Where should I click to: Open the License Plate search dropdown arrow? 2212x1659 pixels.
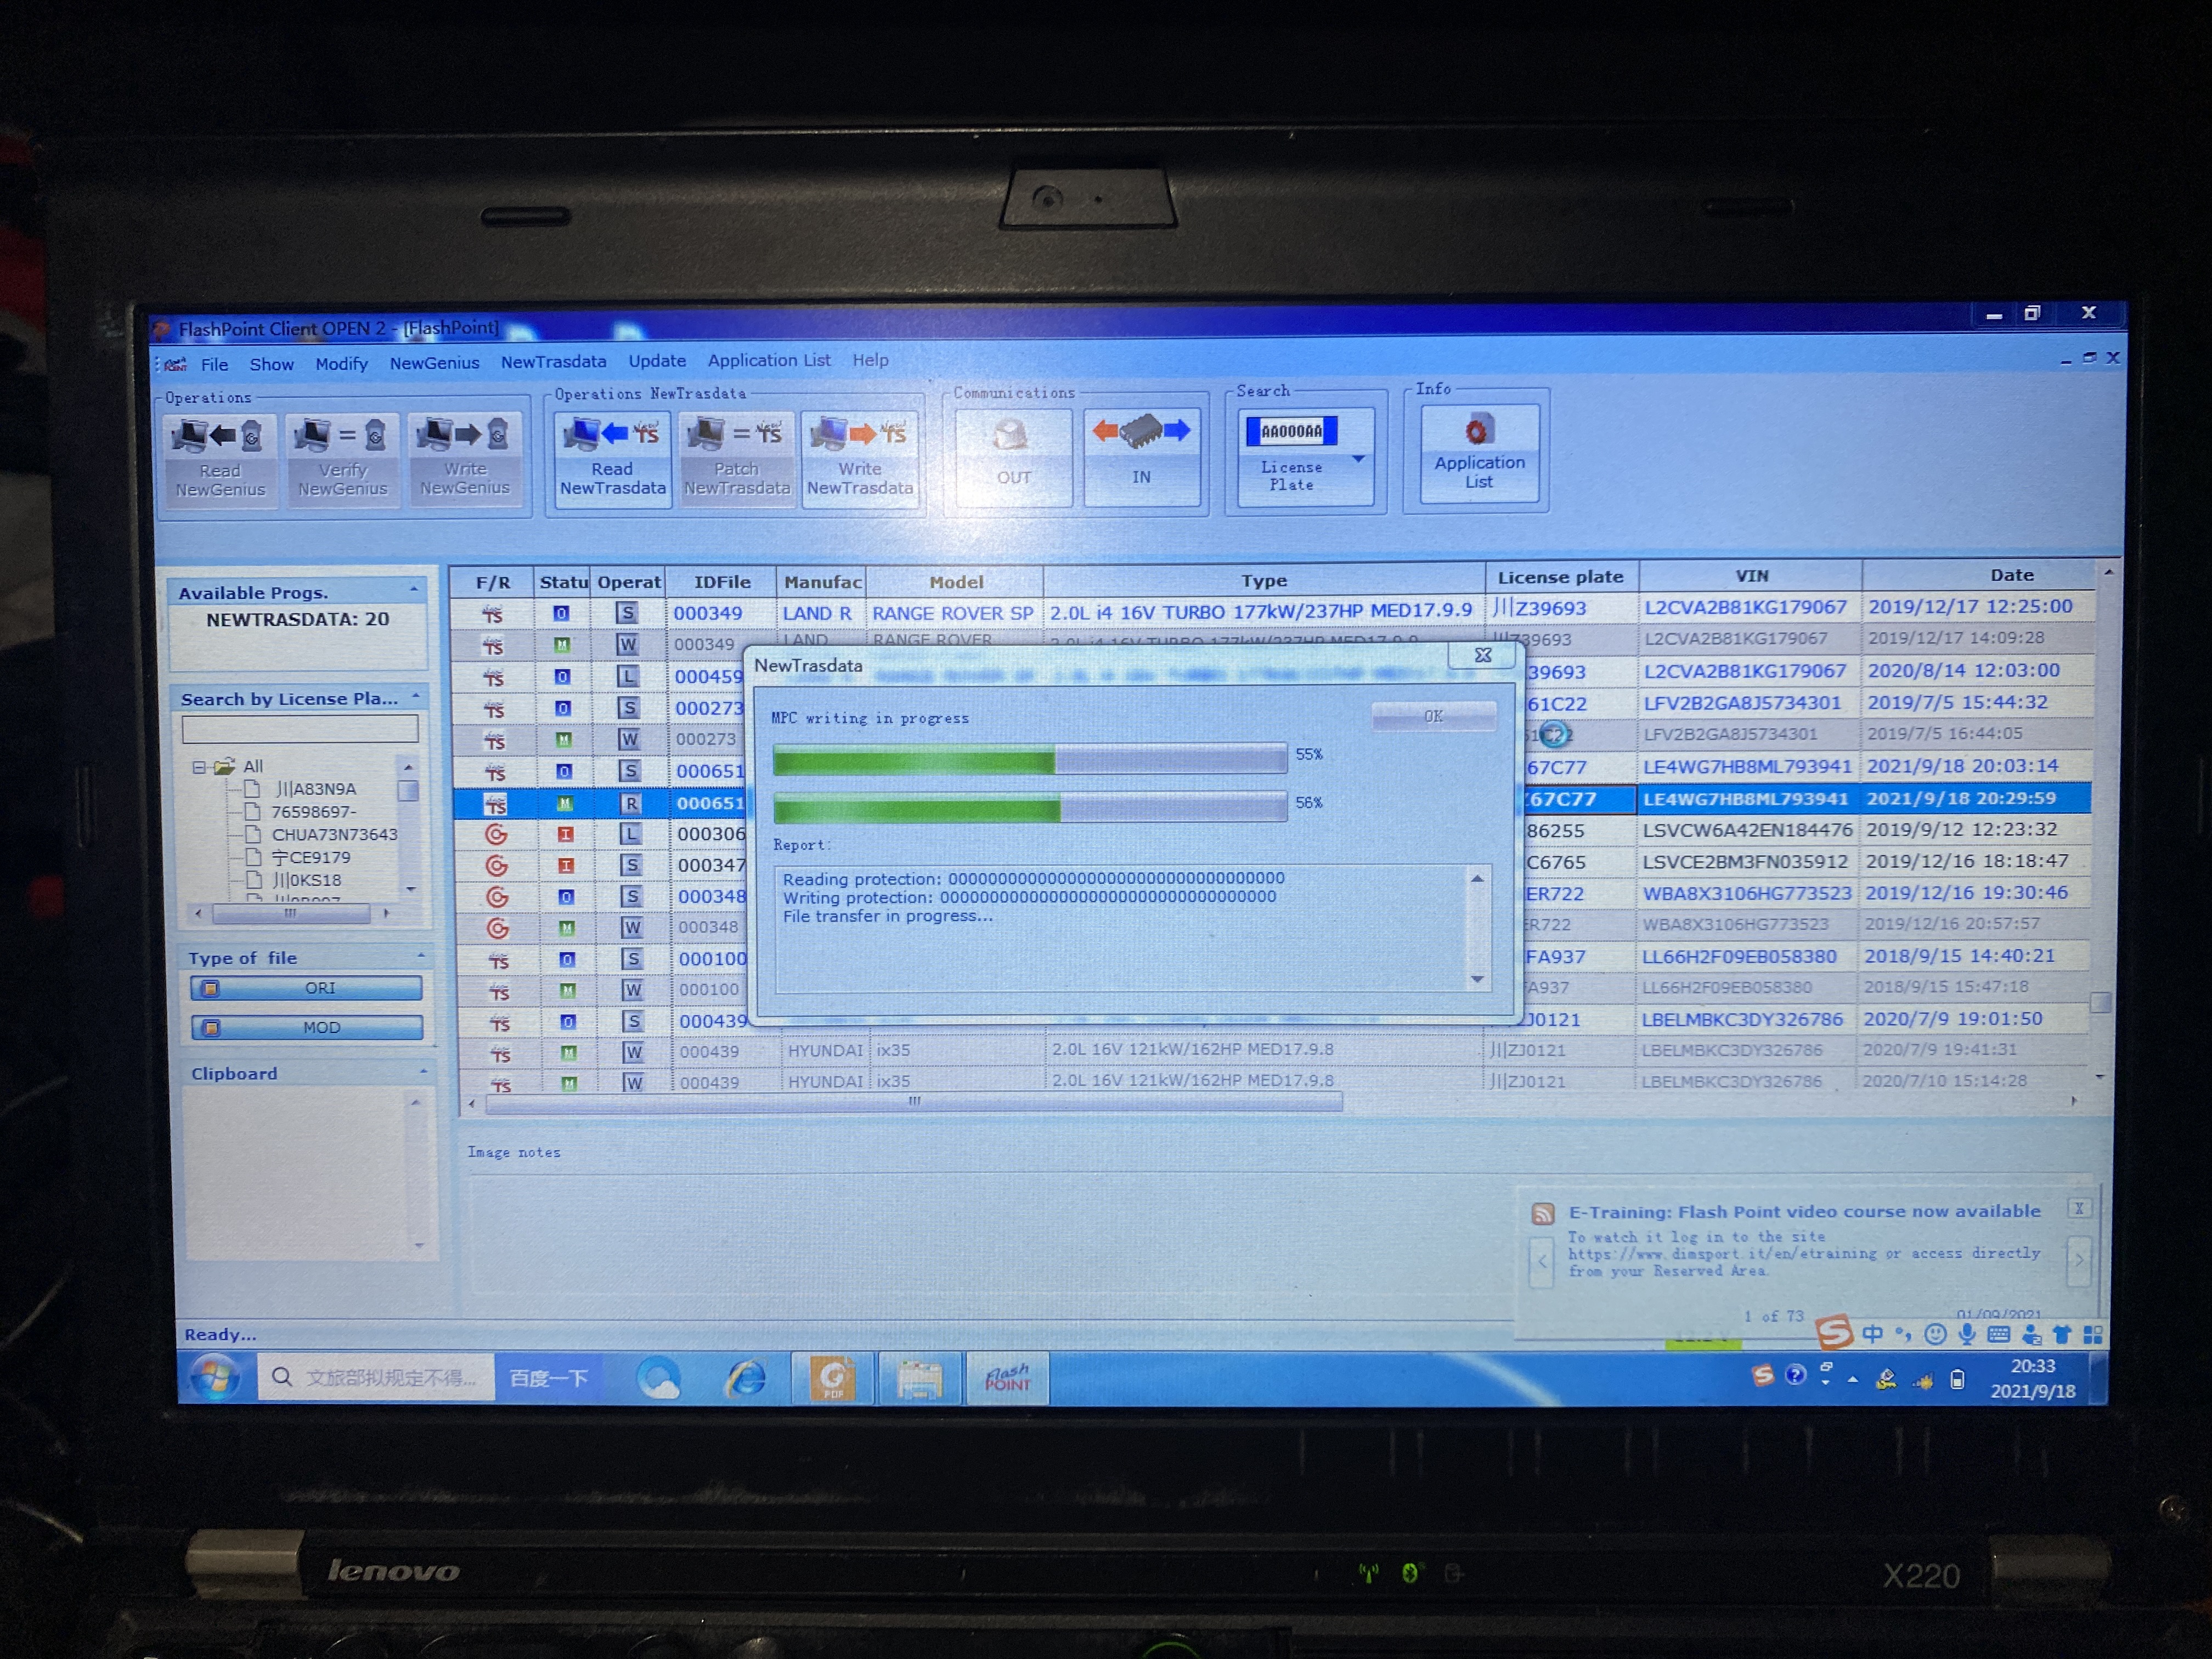(x=1358, y=459)
